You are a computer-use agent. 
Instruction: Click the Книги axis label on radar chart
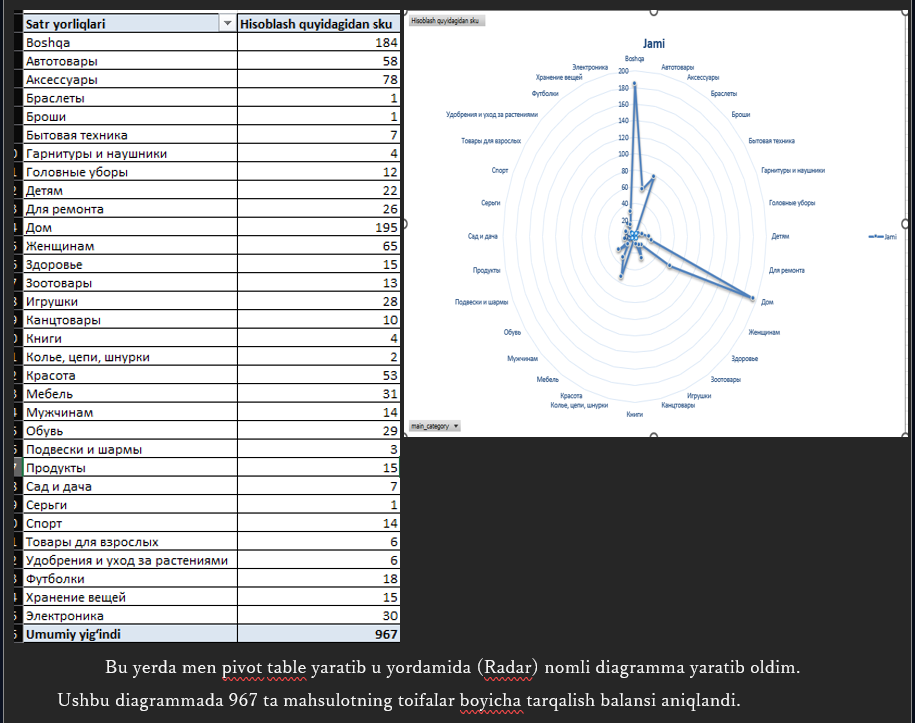coord(634,414)
